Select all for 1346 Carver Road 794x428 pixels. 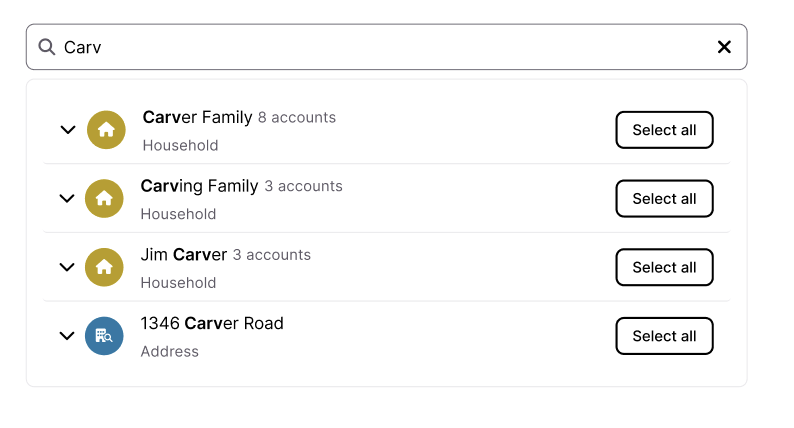coord(664,336)
